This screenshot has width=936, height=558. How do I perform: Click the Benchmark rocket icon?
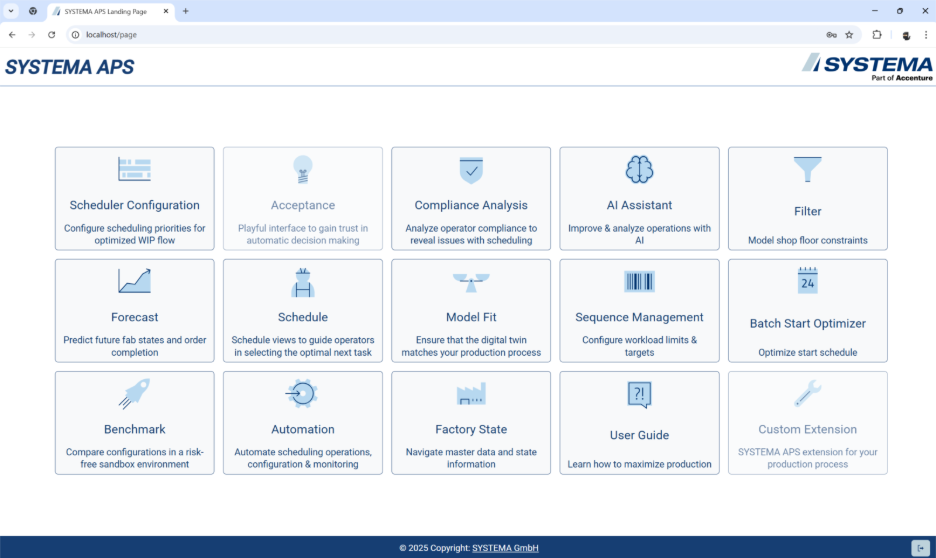pos(134,393)
